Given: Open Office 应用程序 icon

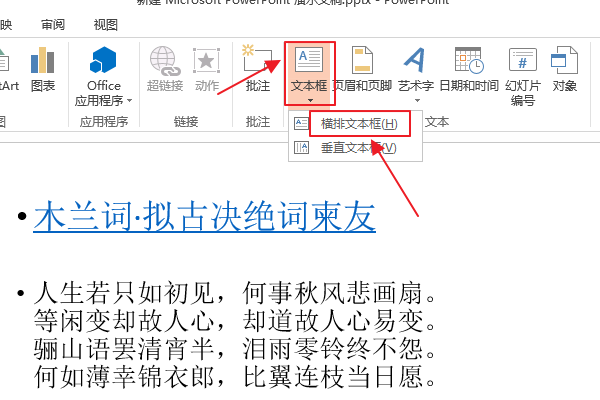Looking at the screenshot, I should [x=103, y=60].
